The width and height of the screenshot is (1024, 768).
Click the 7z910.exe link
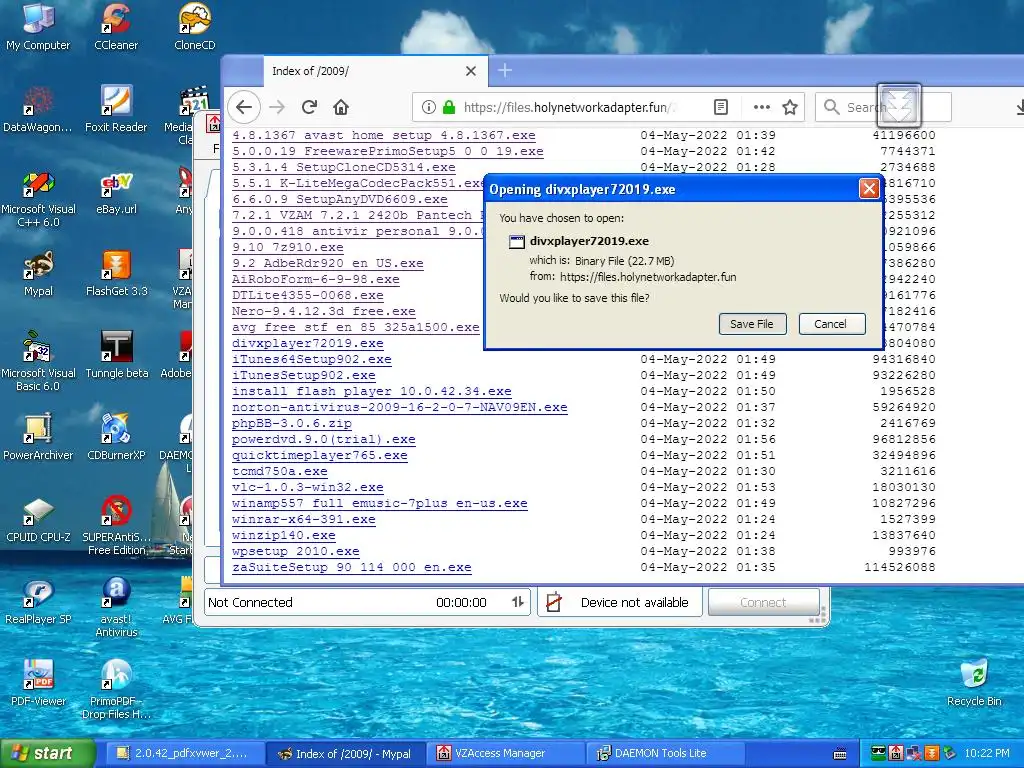click(x=288, y=247)
